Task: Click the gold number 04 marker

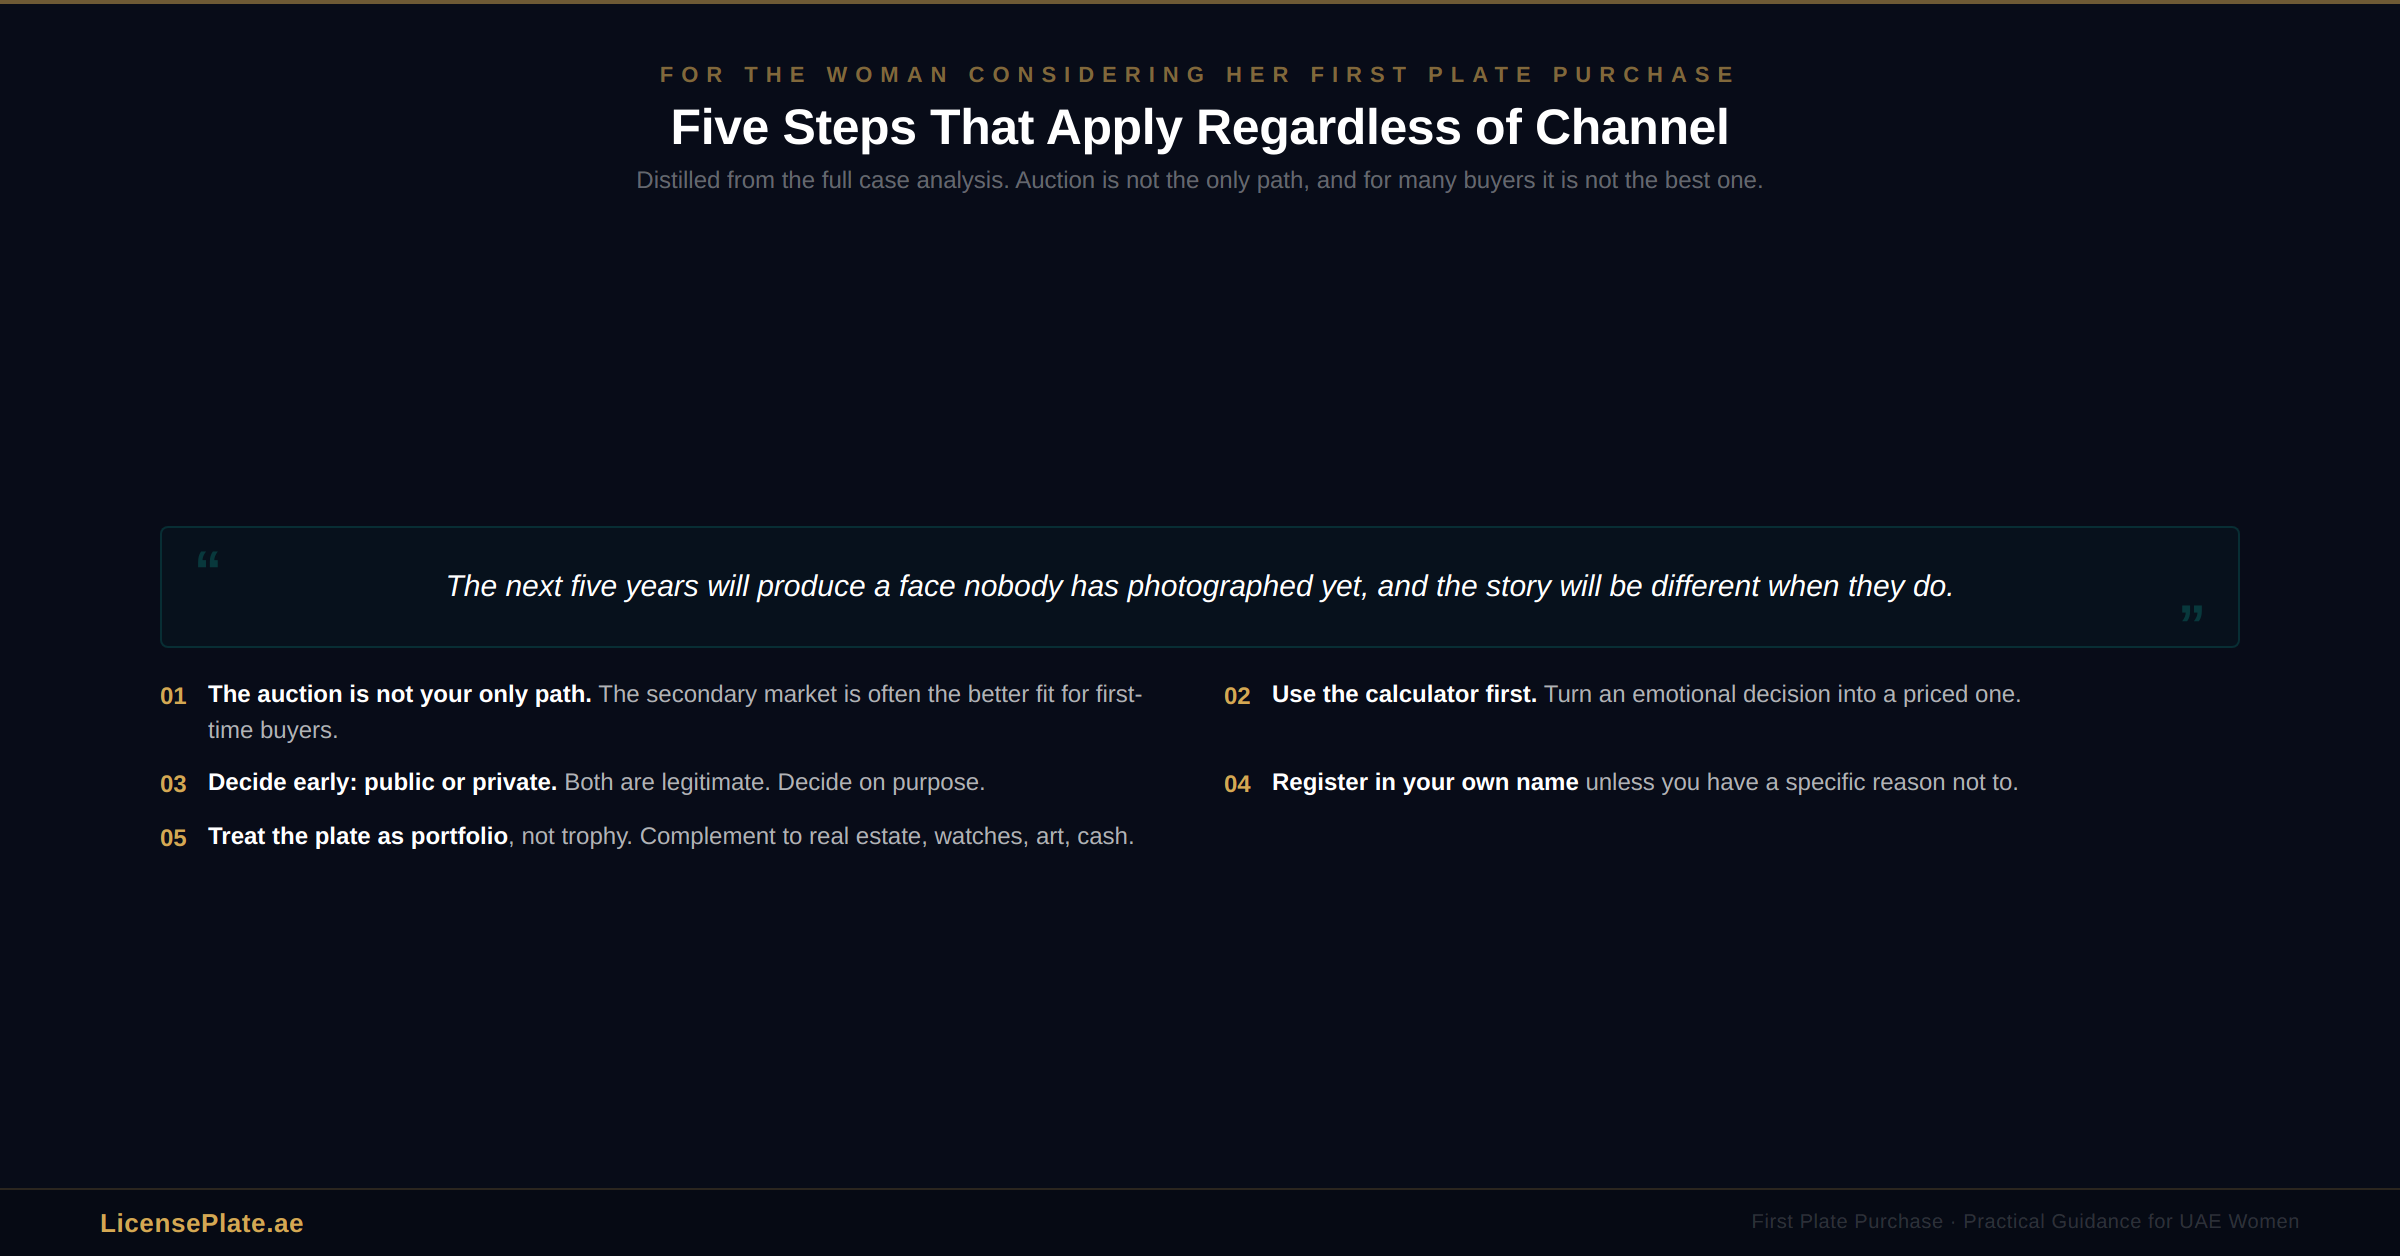Action: [x=1237, y=784]
